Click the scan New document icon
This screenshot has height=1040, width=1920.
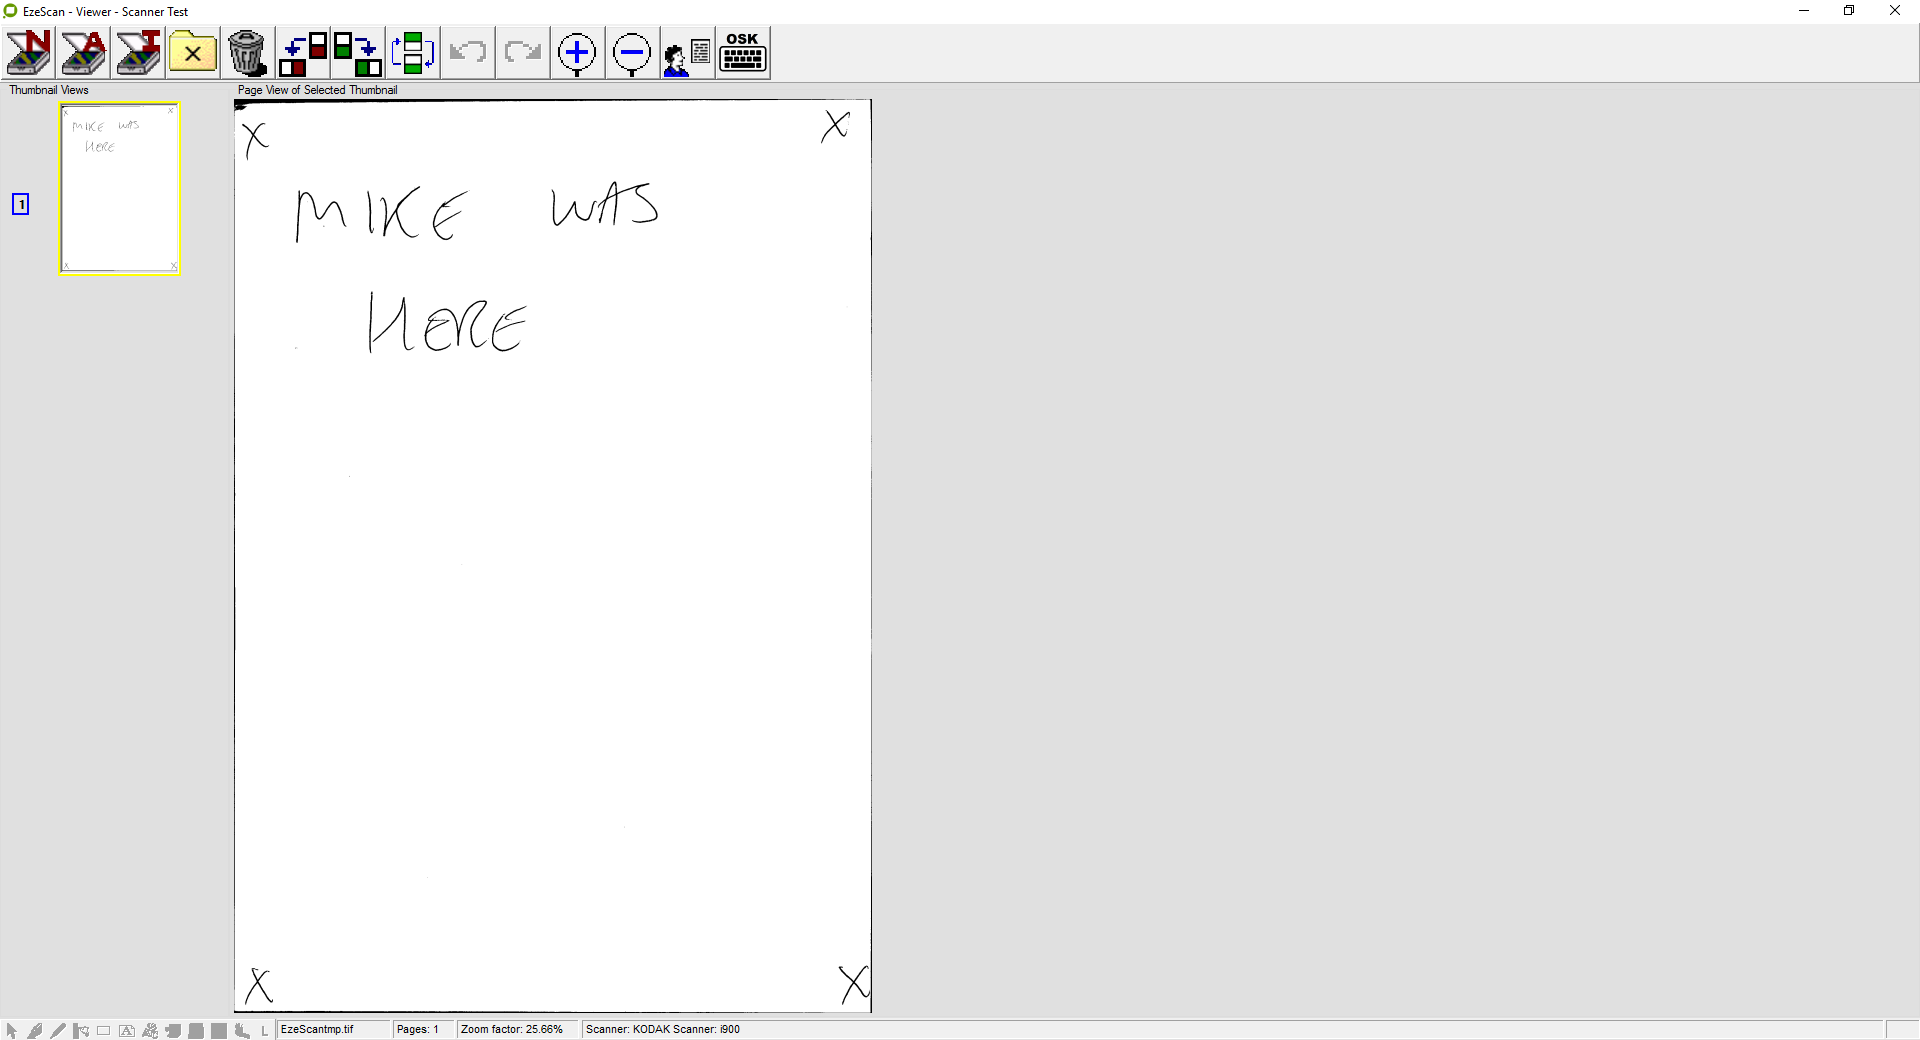click(28, 53)
